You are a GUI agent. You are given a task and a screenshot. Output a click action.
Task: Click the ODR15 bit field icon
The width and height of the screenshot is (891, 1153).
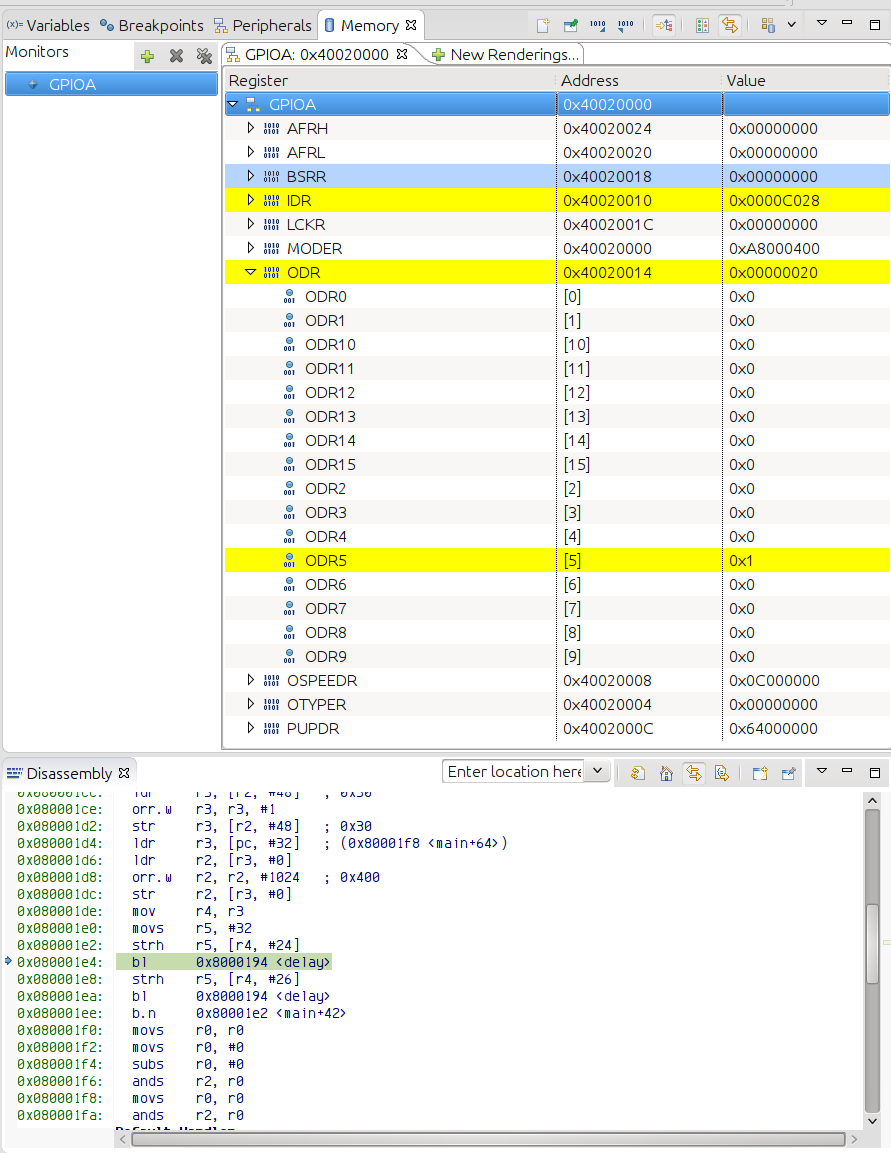pyautogui.click(x=290, y=465)
